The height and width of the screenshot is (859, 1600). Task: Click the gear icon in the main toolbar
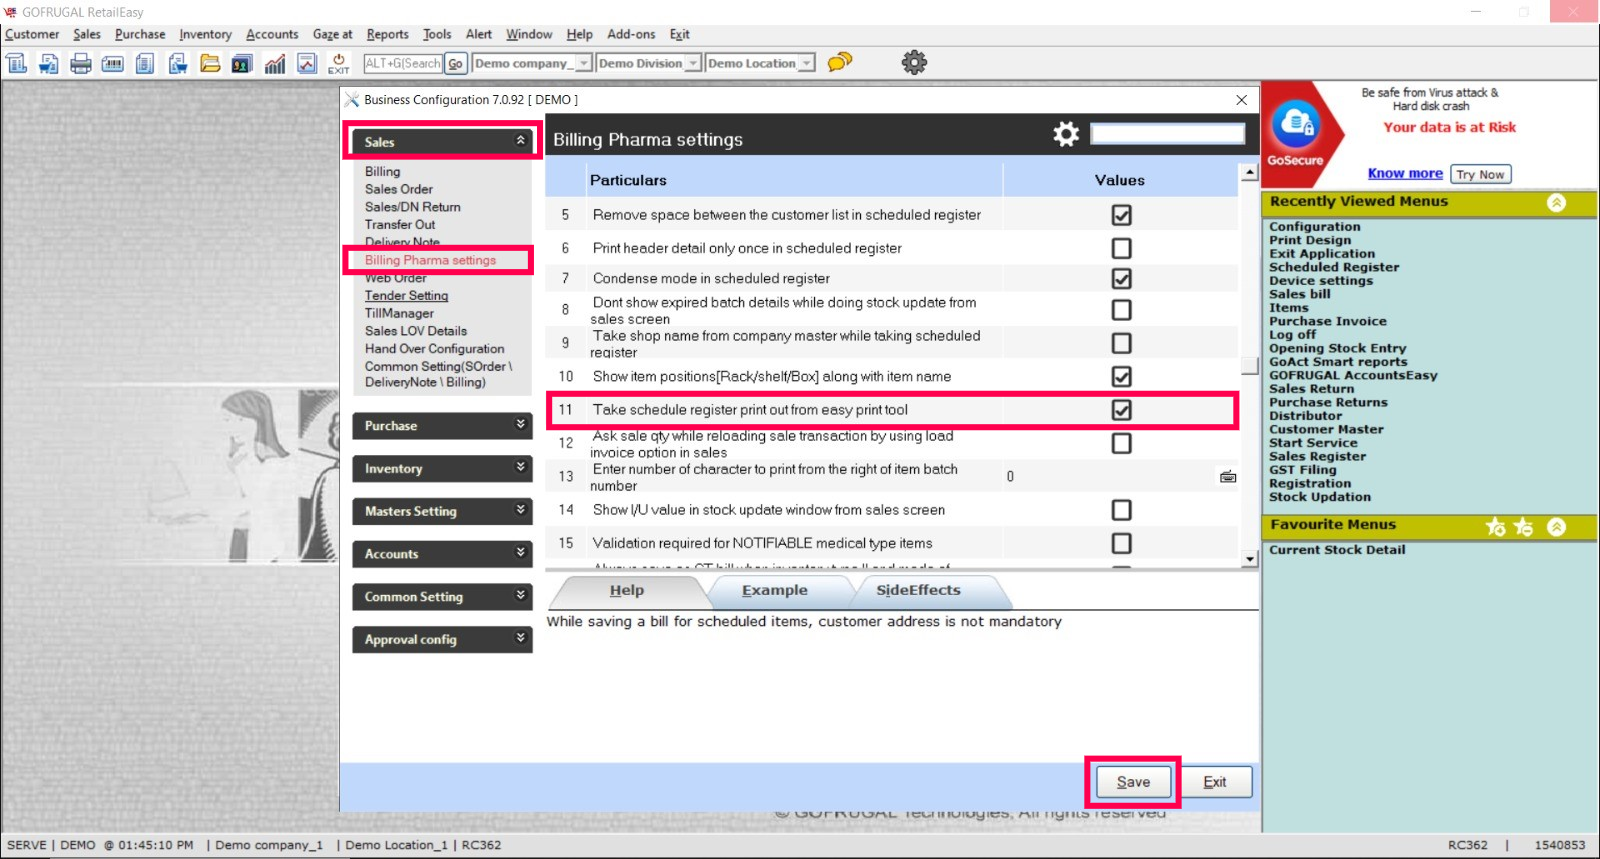(914, 62)
